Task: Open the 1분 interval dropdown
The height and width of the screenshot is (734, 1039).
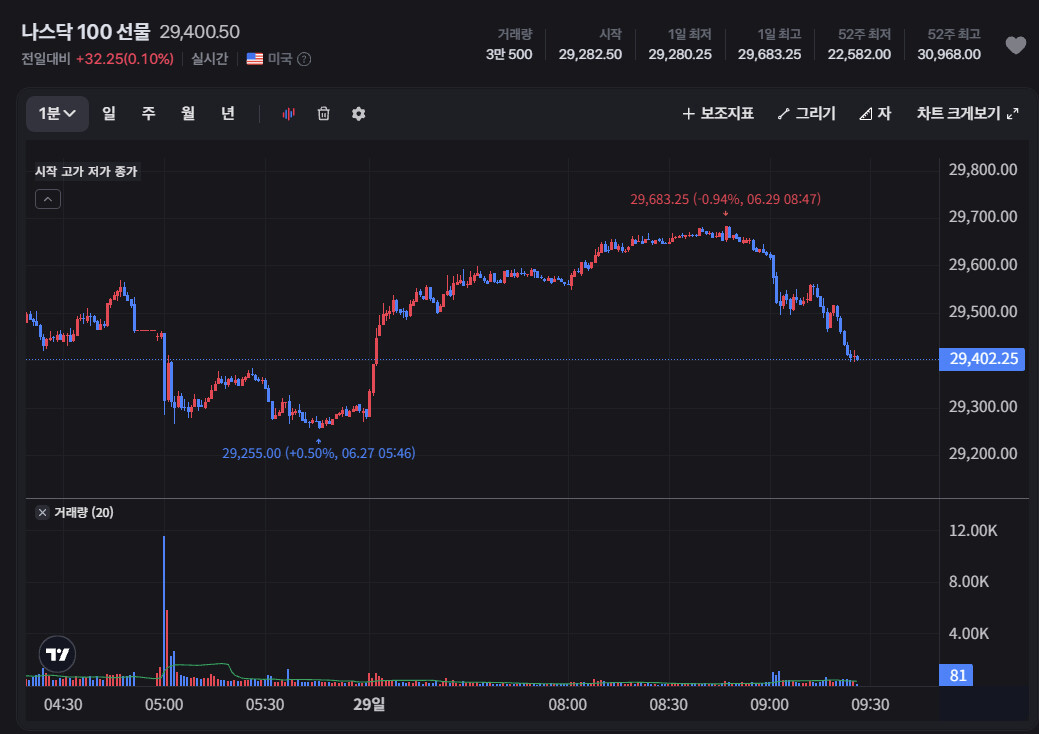Action: click(x=57, y=114)
